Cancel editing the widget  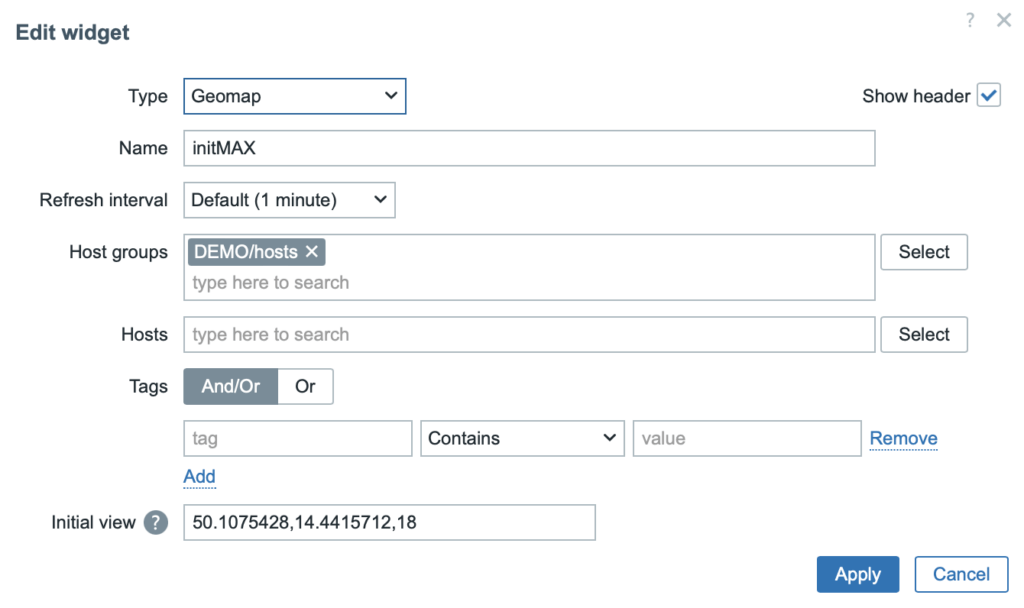pos(961,574)
